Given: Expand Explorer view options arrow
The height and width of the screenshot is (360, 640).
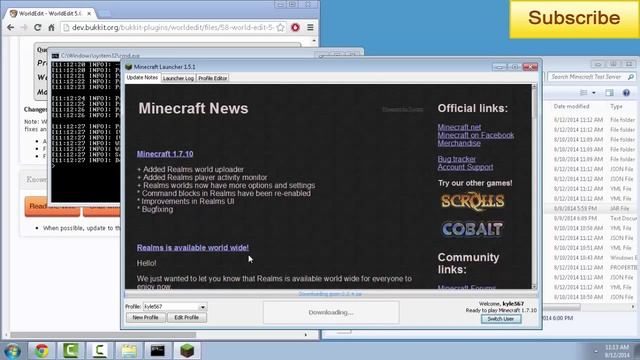Looking at the screenshot, I should coord(594,93).
